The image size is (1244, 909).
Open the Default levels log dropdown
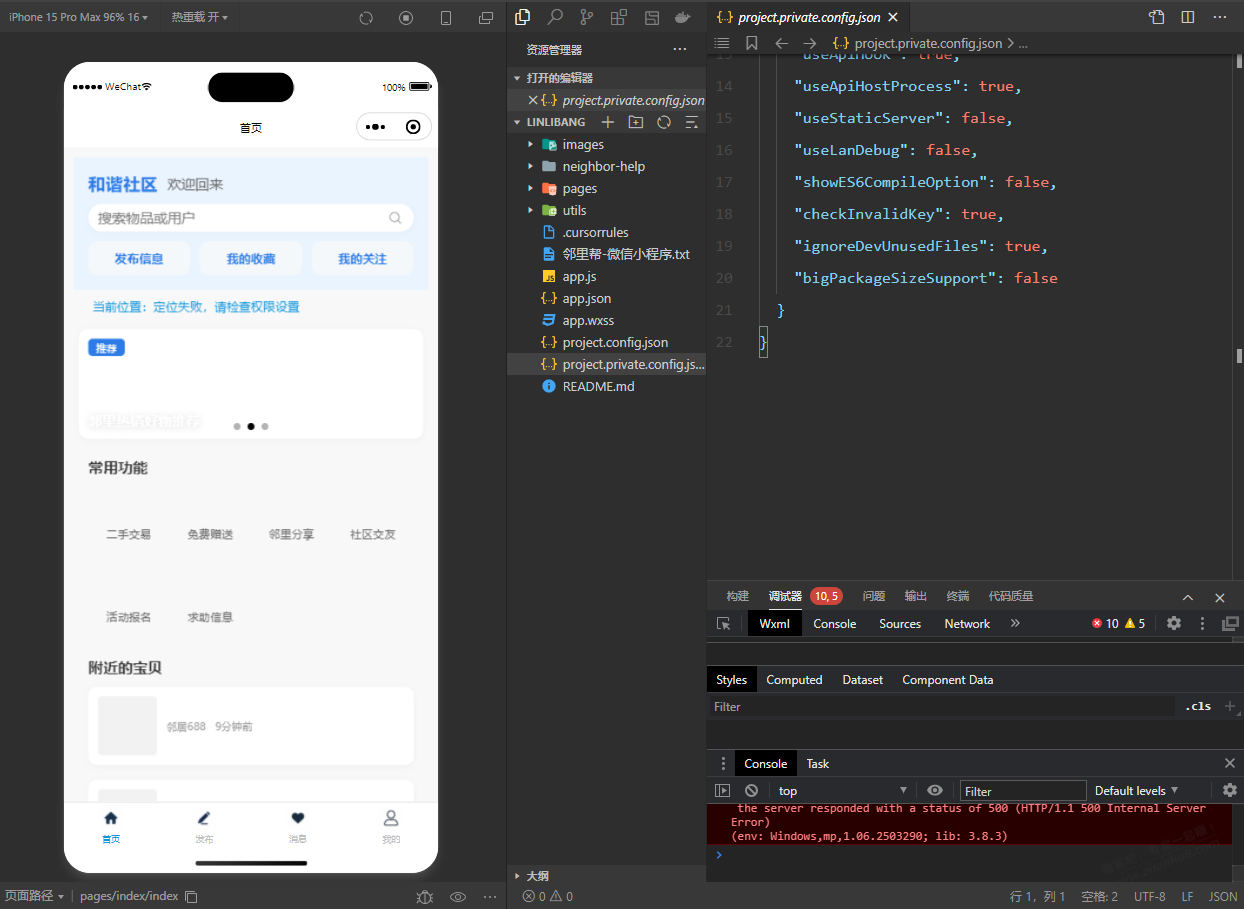[1137, 790]
